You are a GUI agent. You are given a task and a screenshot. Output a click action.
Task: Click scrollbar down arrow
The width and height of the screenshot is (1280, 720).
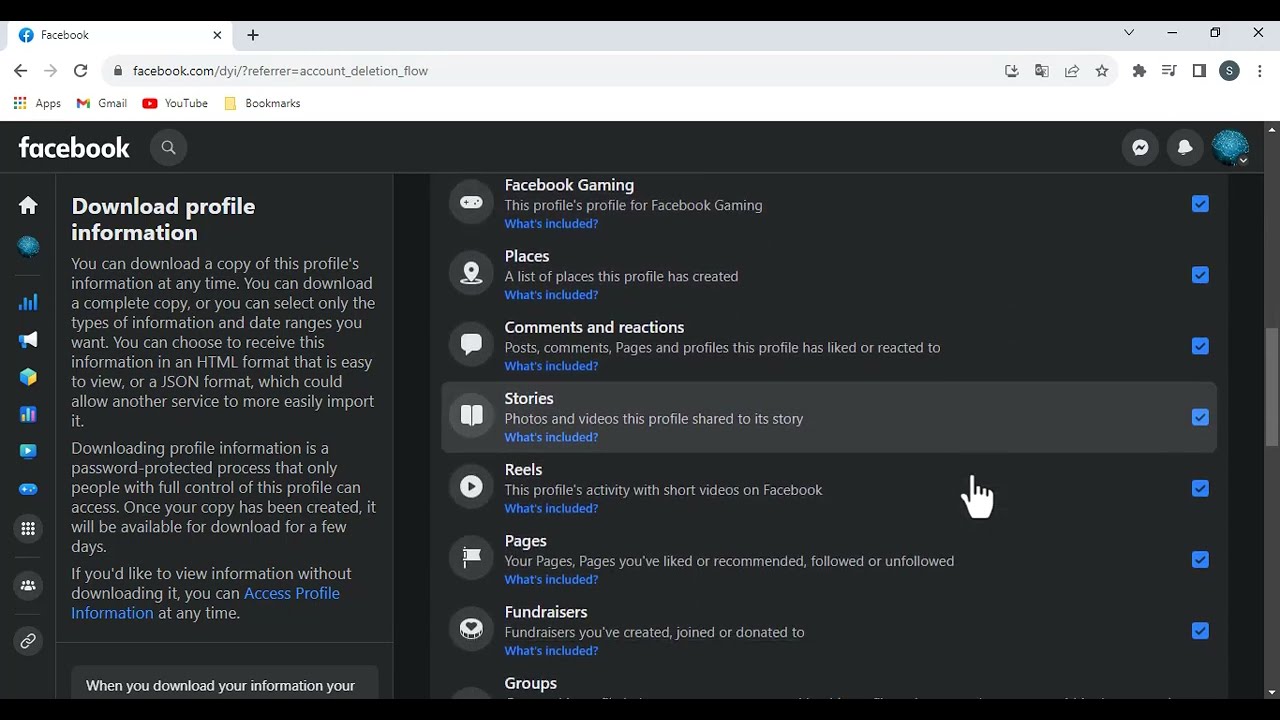point(1272,692)
